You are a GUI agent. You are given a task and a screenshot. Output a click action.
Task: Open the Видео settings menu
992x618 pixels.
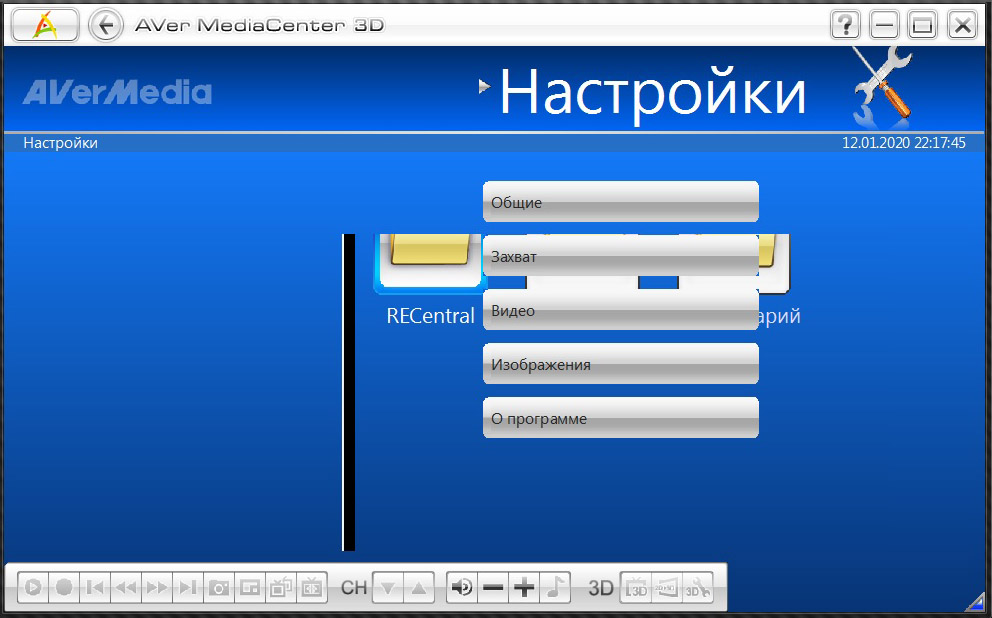coord(621,310)
